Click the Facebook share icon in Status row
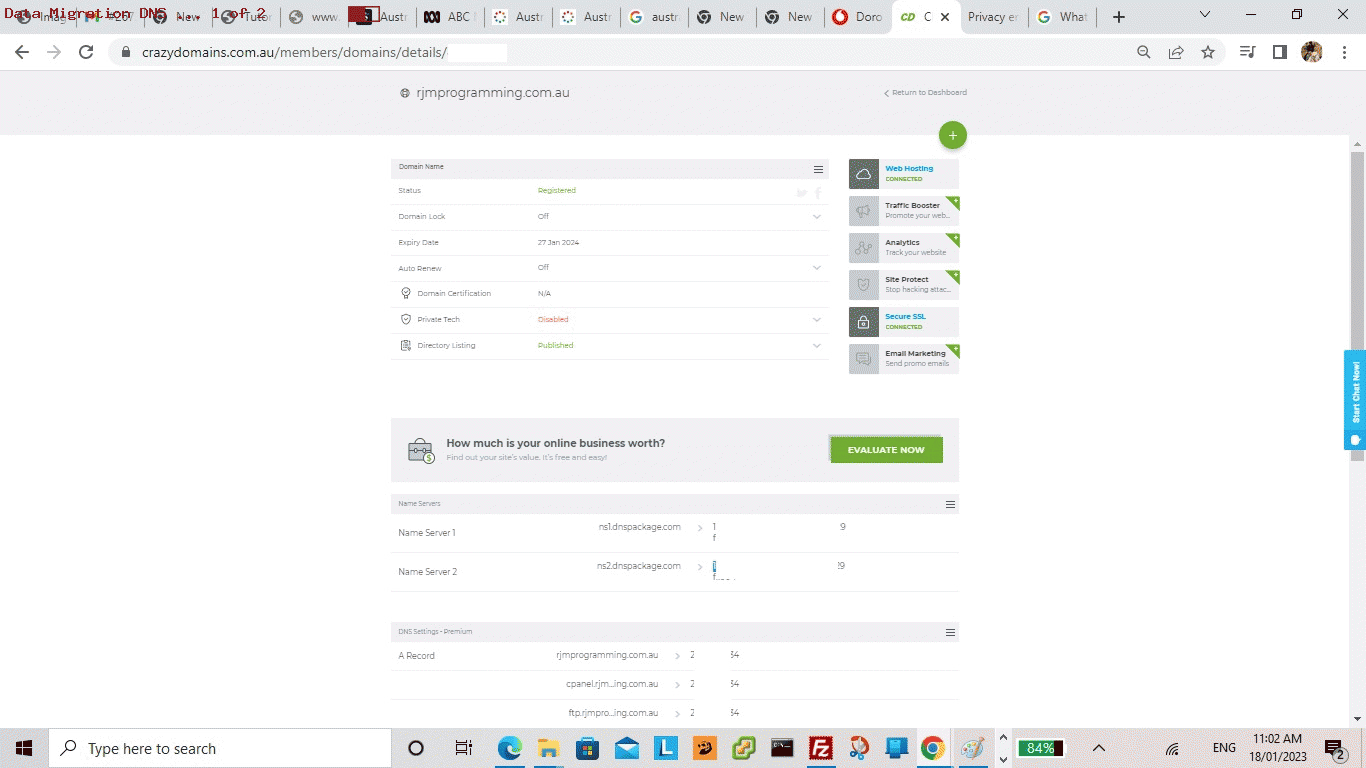The height and width of the screenshot is (768, 1366). [818, 193]
